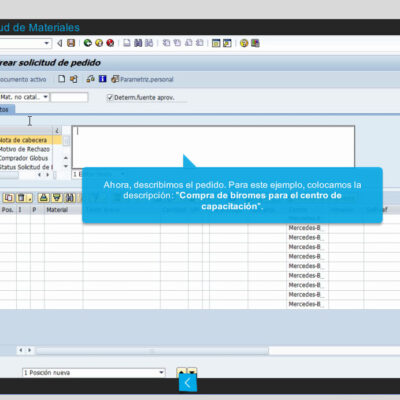Screen dimensions: 400x400
Task: Click the up arrow next to Posición nueva
Action: (x=181, y=372)
